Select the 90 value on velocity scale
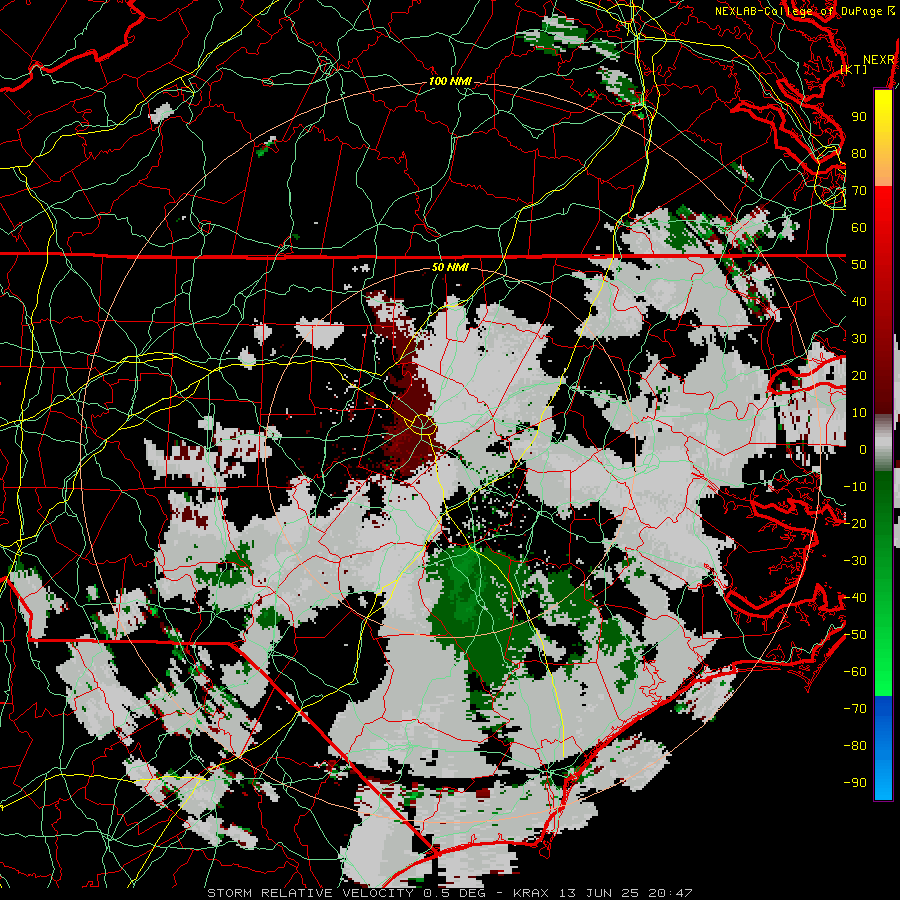 [x=859, y=117]
